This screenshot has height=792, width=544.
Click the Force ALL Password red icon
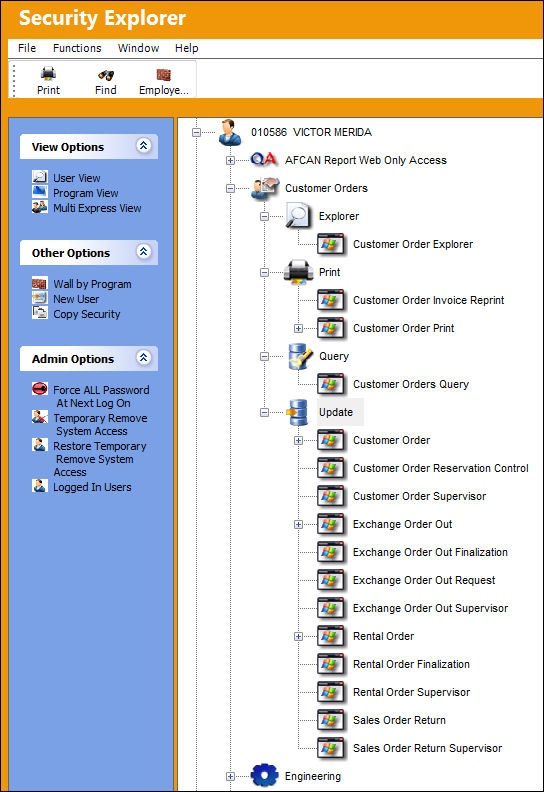pyautogui.click(x=39, y=389)
